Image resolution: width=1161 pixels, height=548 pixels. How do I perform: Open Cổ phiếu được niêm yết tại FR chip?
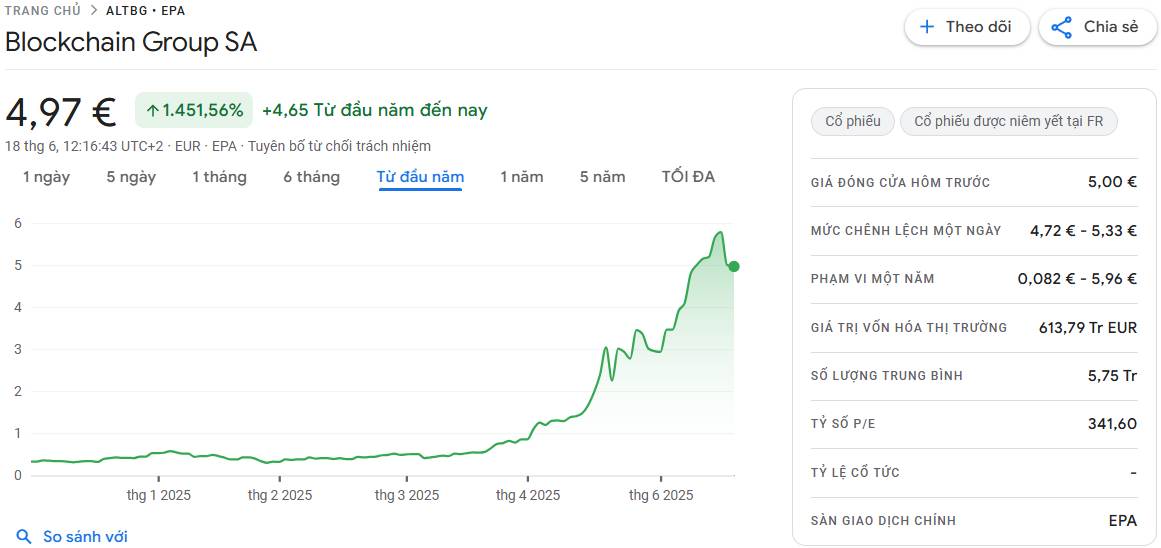click(x=1008, y=121)
